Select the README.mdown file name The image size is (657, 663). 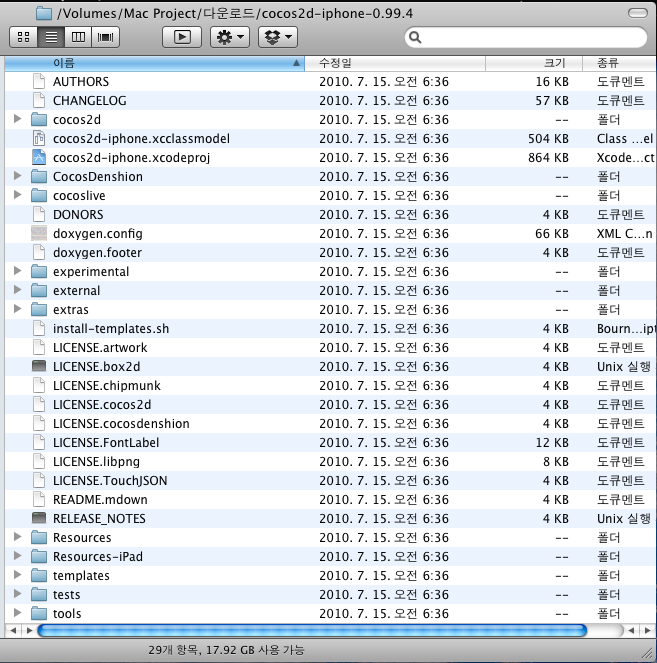point(100,499)
